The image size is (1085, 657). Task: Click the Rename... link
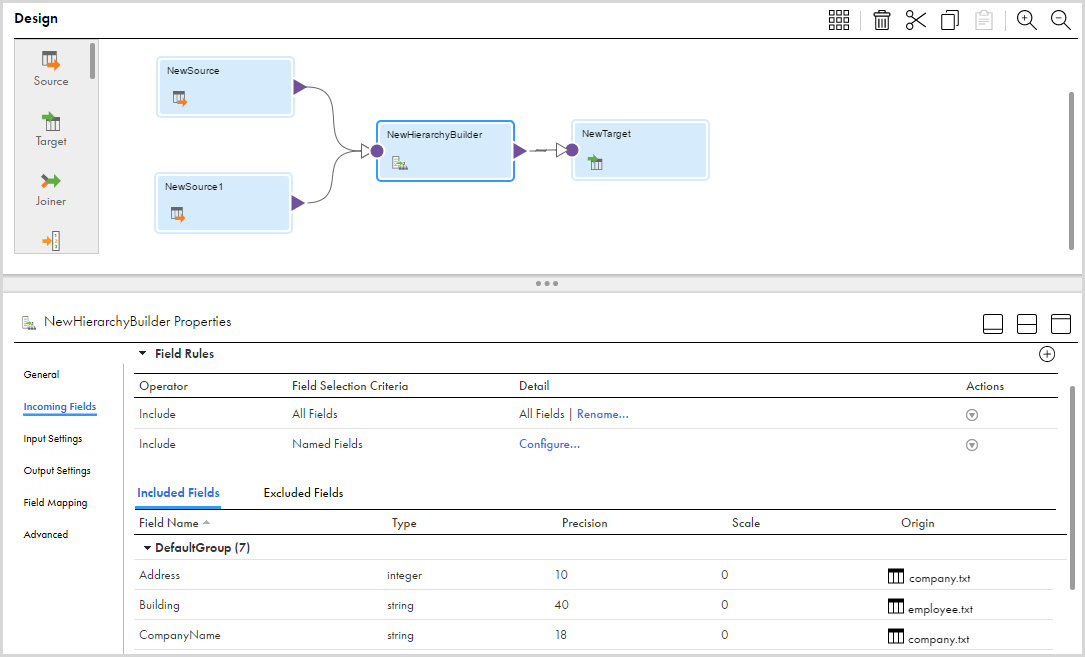click(x=603, y=414)
